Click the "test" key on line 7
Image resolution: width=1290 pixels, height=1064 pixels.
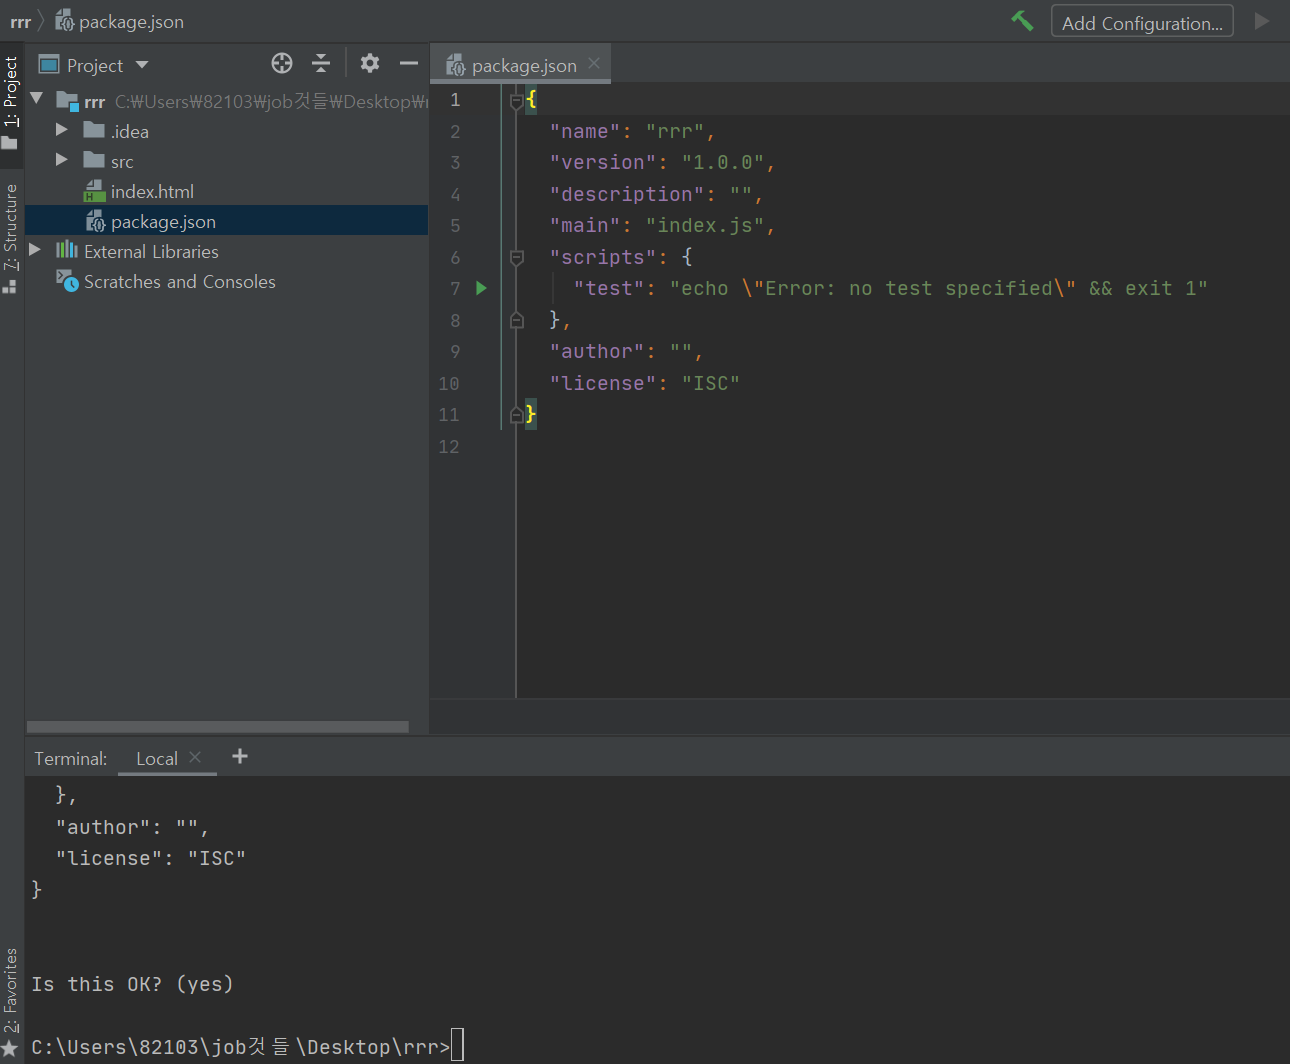tap(609, 288)
